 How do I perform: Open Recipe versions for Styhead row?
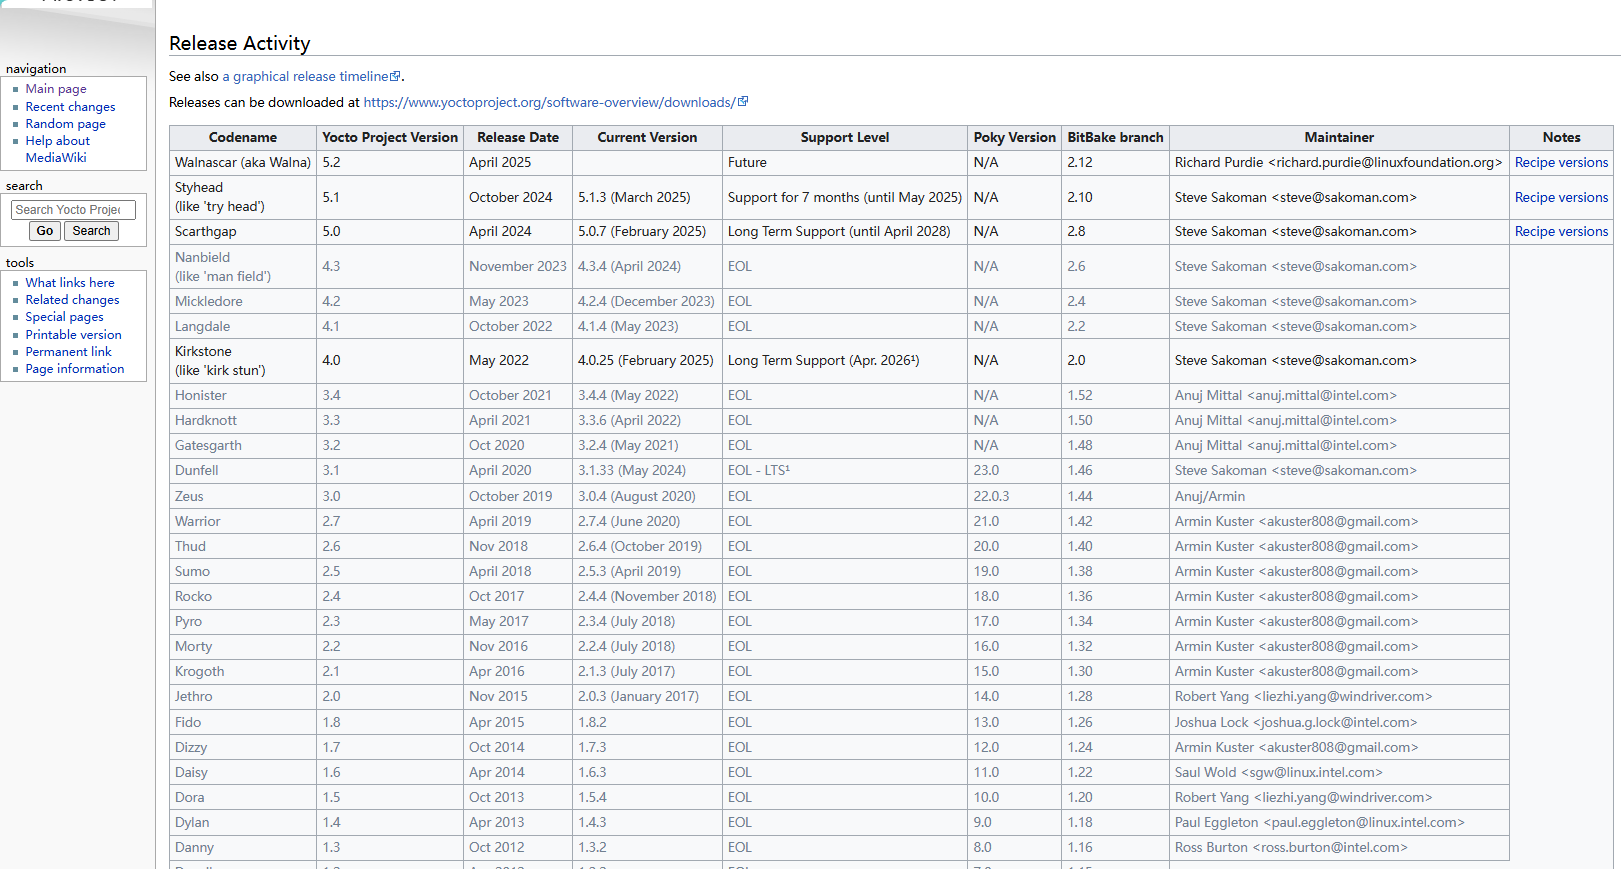1562,198
